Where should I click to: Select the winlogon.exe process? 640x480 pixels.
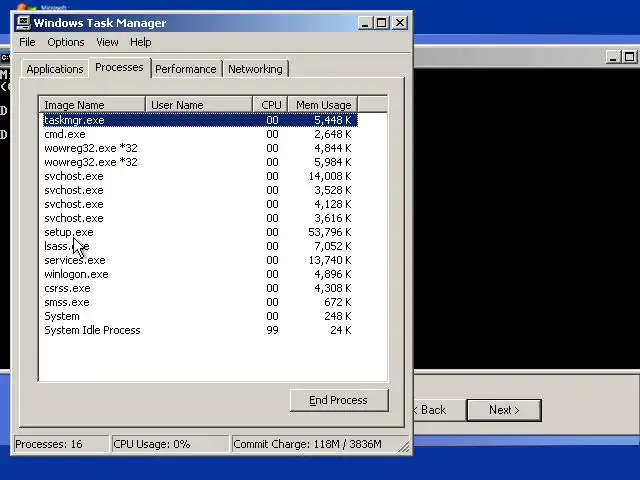(x=200, y=274)
